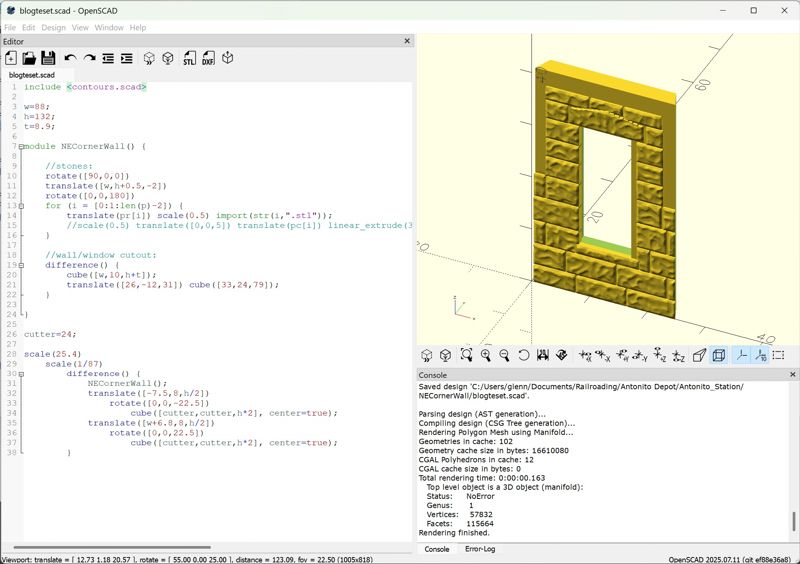Activate the measure distance tool
Image resolution: width=800 pixels, height=564 pixels.
[543, 355]
